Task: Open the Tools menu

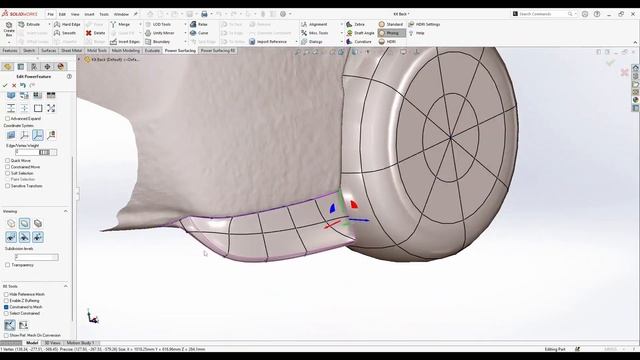Action: pyautogui.click(x=104, y=14)
